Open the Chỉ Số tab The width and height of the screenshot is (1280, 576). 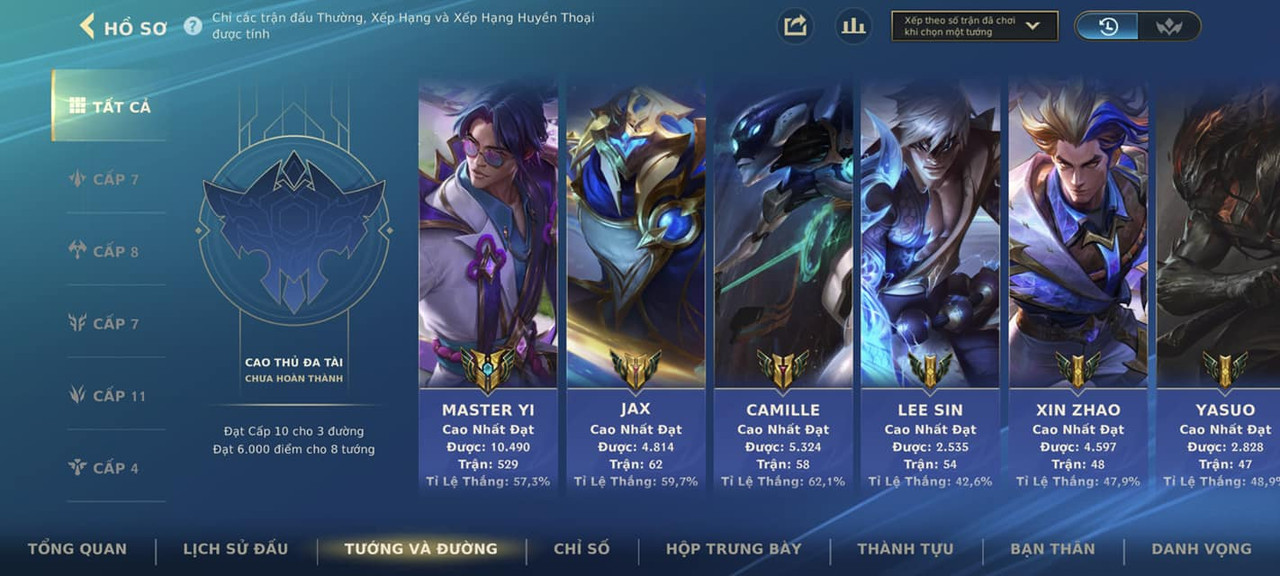pos(582,548)
